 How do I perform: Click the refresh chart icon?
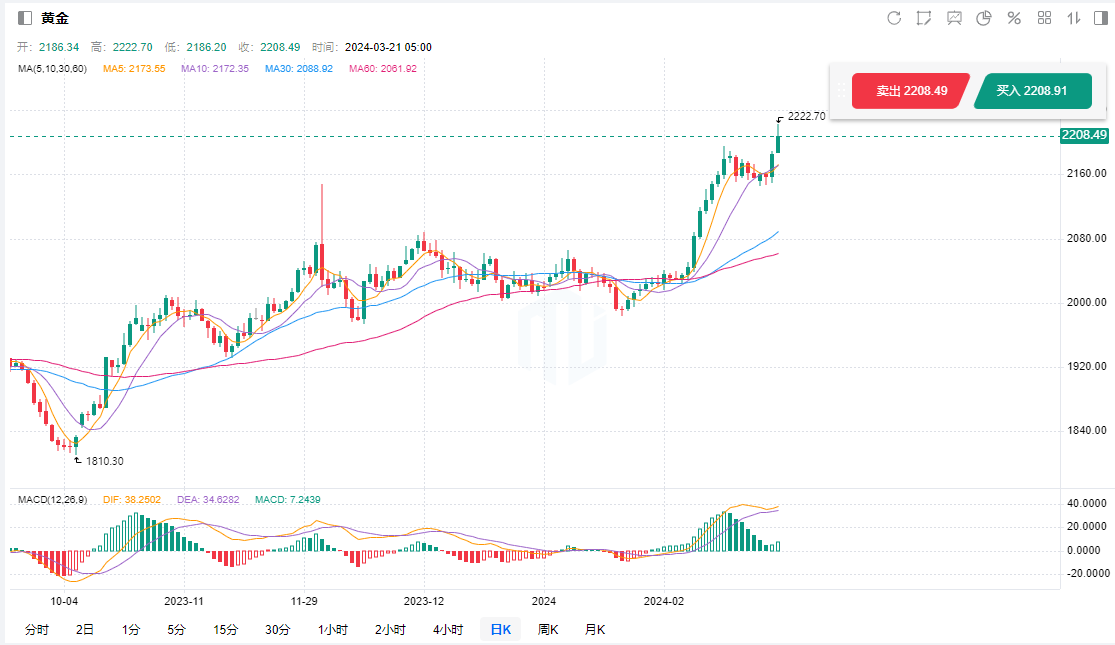[894, 18]
